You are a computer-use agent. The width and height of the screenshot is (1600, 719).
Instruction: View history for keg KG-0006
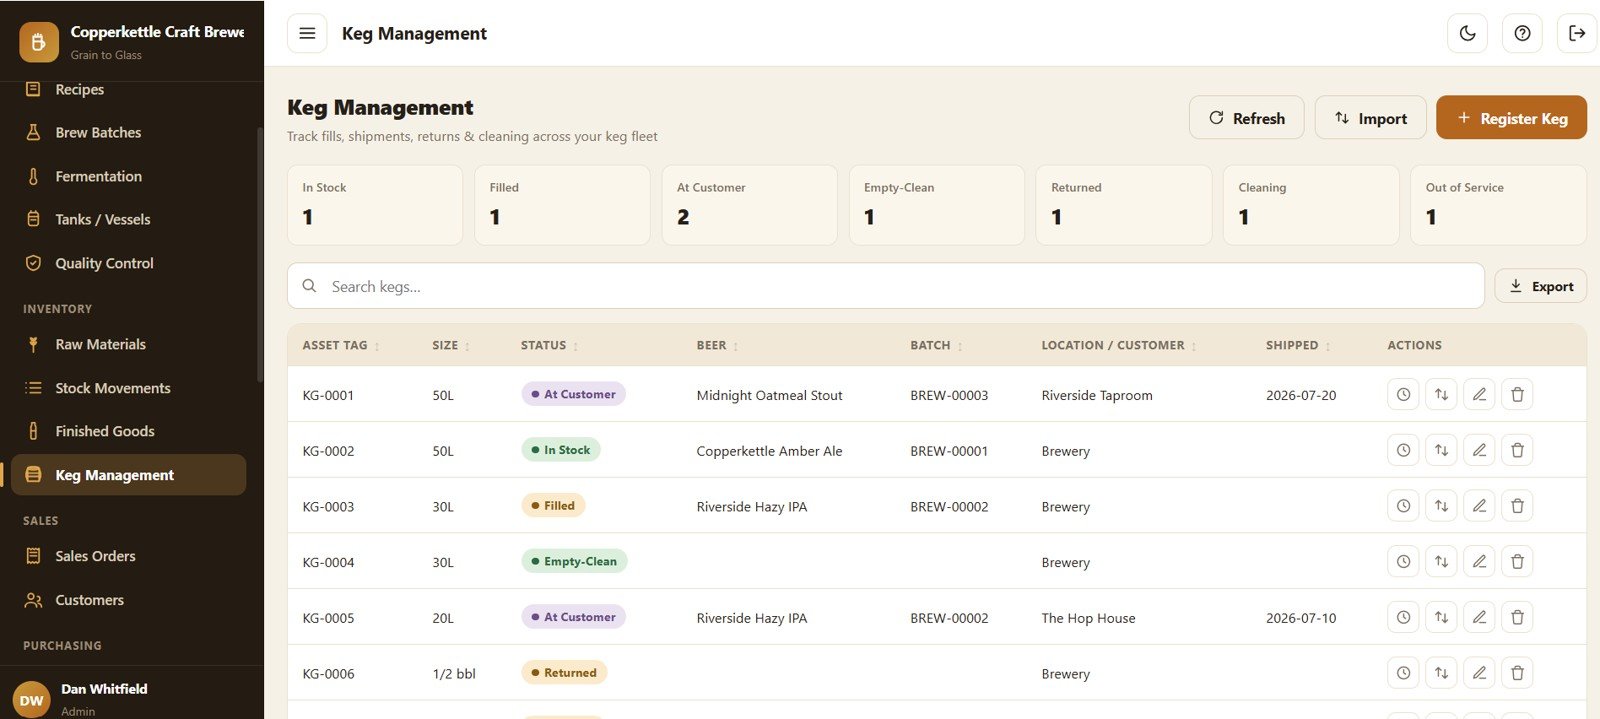pyautogui.click(x=1403, y=673)
